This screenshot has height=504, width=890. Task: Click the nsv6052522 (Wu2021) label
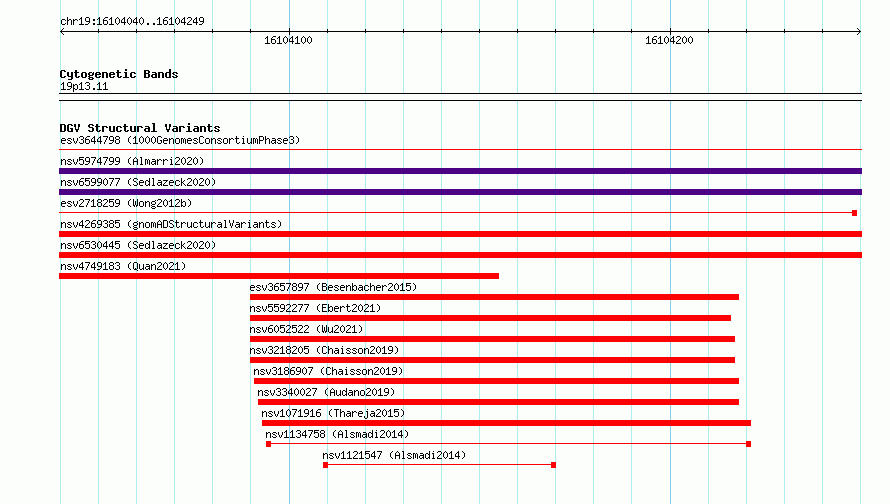point(306,329)
